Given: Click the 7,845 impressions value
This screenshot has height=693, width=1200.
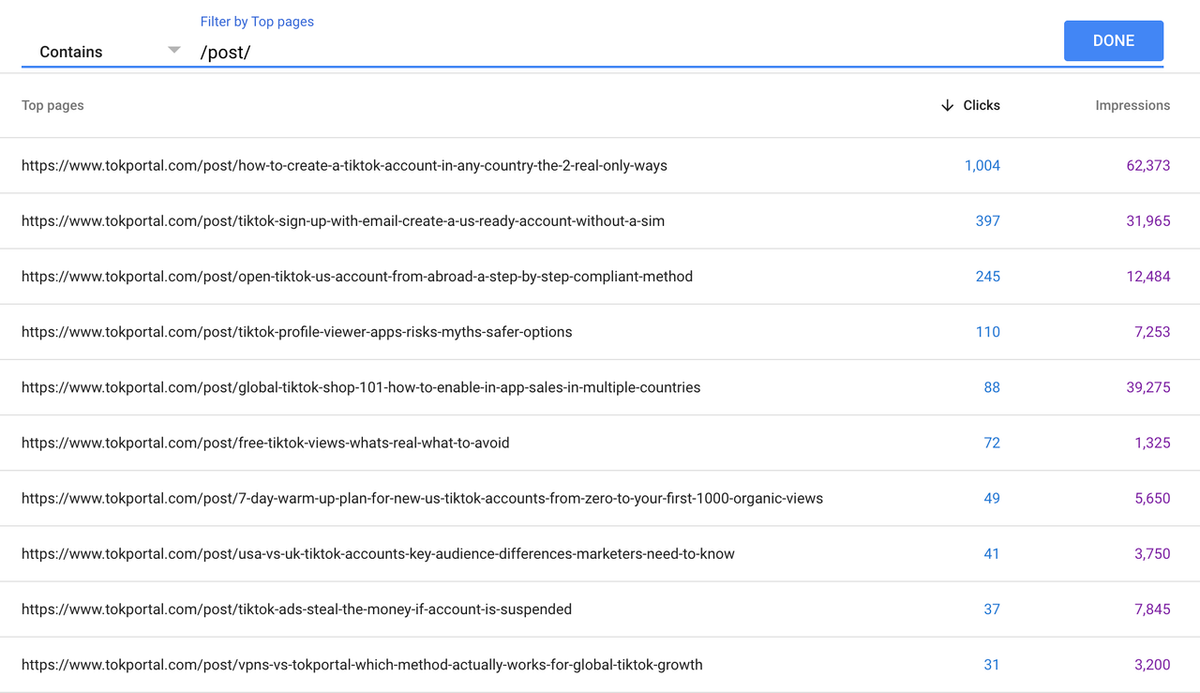Looking at the screenshot, I should 1152,610.
